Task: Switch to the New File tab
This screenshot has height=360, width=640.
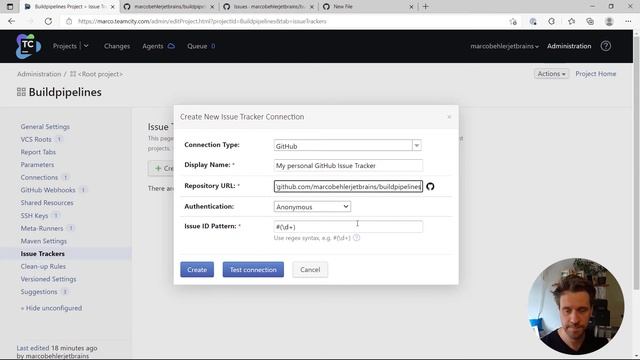Action: 367,7
